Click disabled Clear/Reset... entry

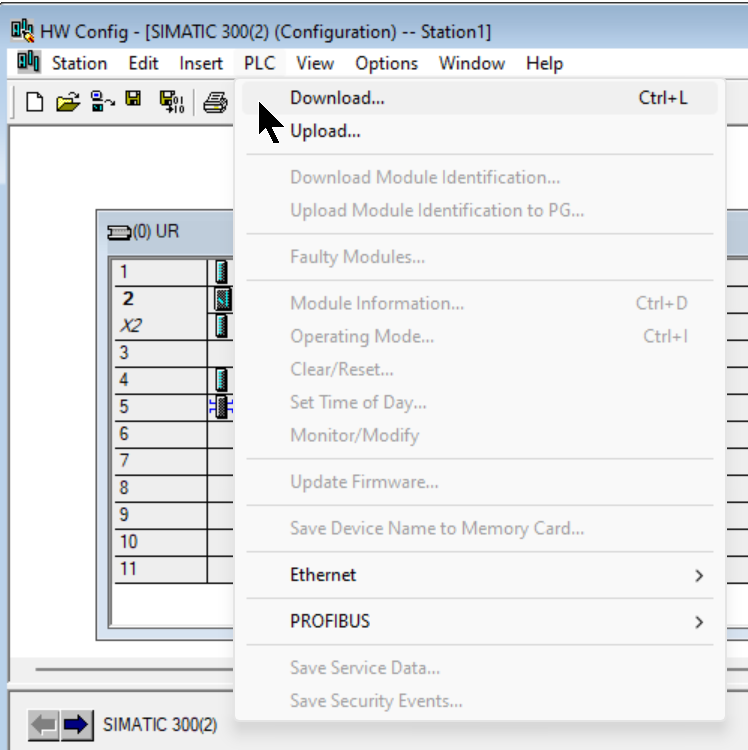coord(480,369)
